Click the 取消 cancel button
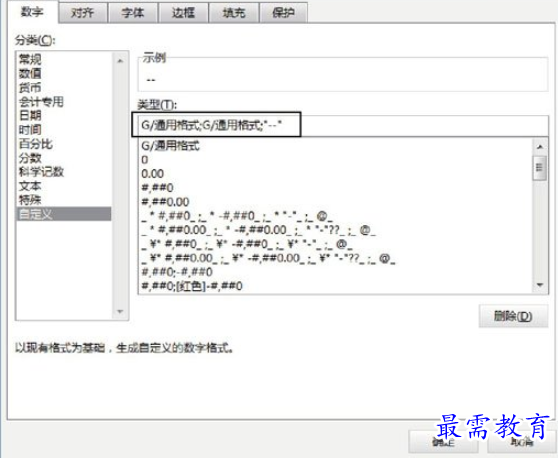The image size is (558, 458). coord(522,442)
